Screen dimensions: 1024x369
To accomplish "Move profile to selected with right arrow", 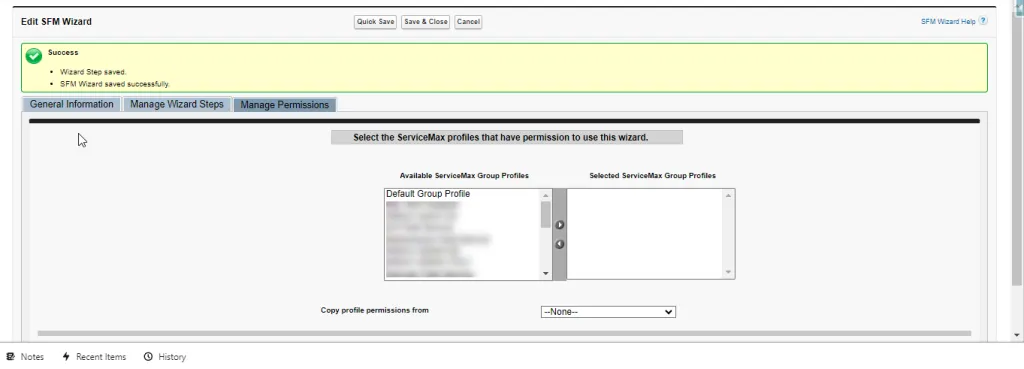I will click(x=560, y=225).
